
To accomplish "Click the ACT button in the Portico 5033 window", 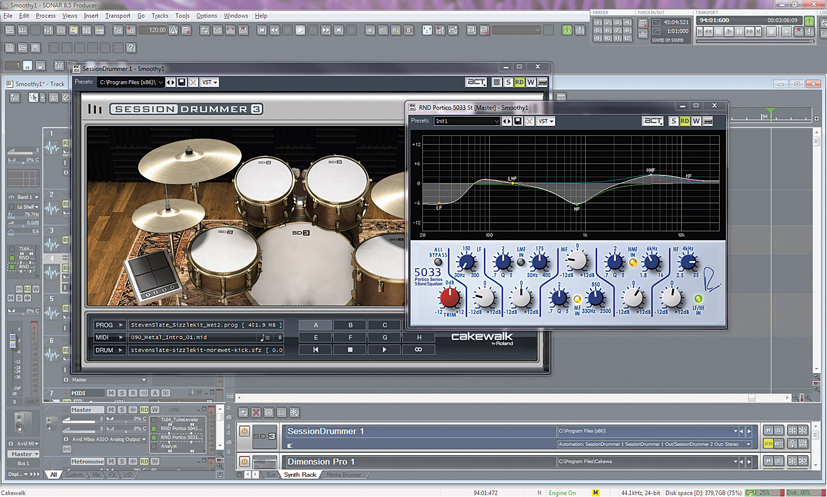I will pos(652,121).
